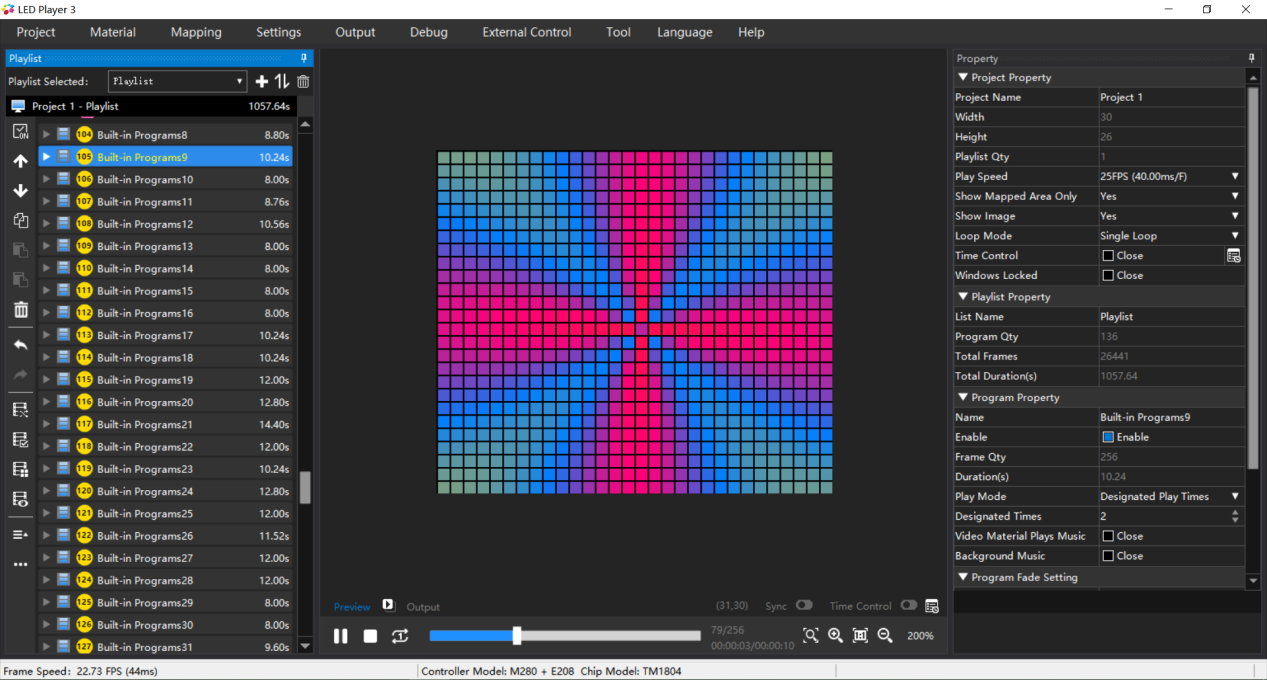Click the zoom in magnifier icon
Screen dimensions: 1267x680
click(835, 635)
